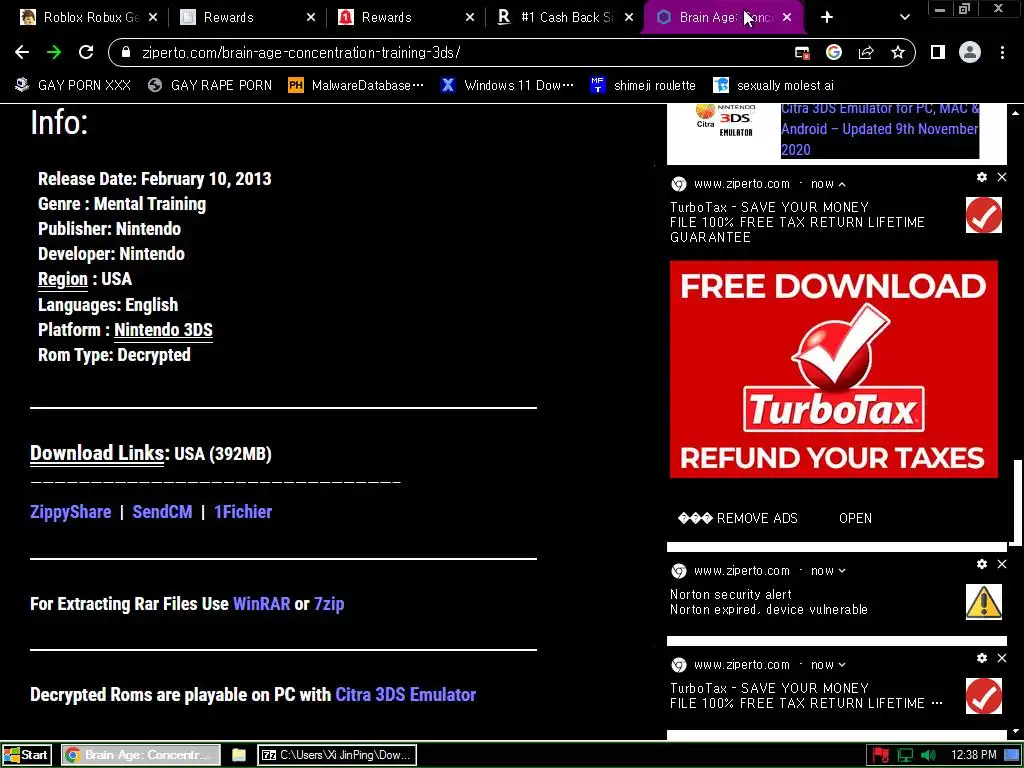Open Chrome three-dot menu
Screen dimensions: 1024x768
point(1002,52)
